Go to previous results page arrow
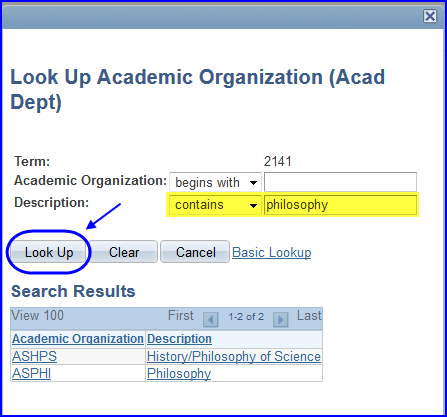447x417 pixels. [211, 319]
